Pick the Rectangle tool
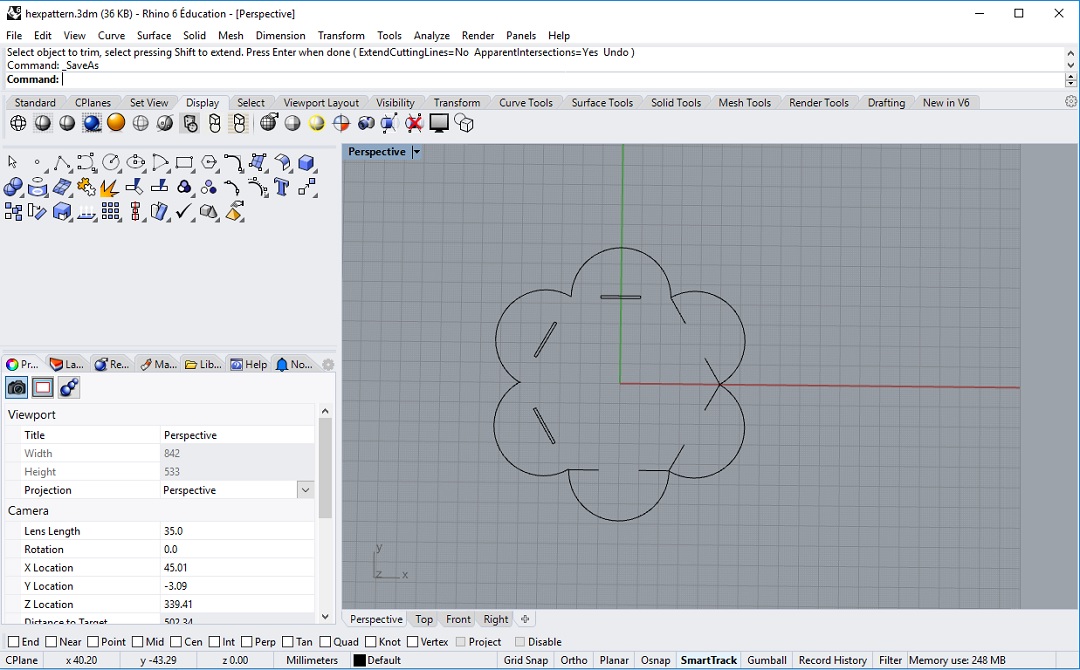The width and height of the screenshot is (1080, 670). (184, 163)
